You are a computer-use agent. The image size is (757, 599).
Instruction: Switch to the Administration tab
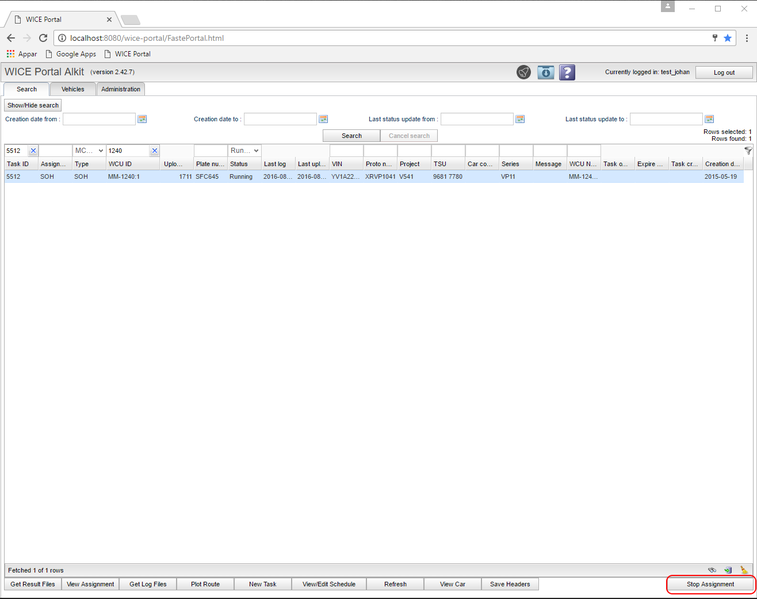click(121, 89)
